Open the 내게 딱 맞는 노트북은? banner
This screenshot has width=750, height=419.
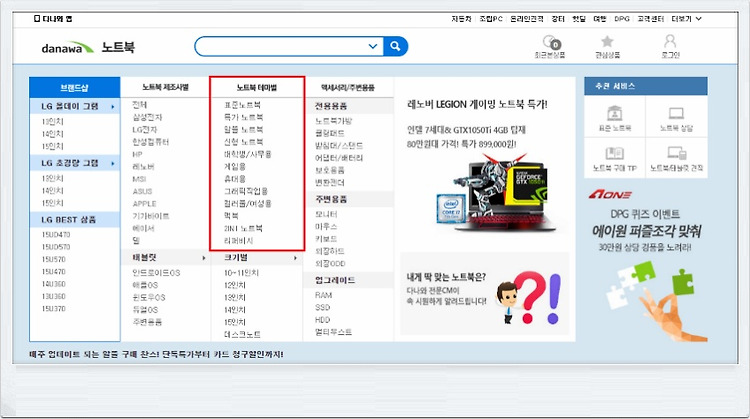point(485,294)
